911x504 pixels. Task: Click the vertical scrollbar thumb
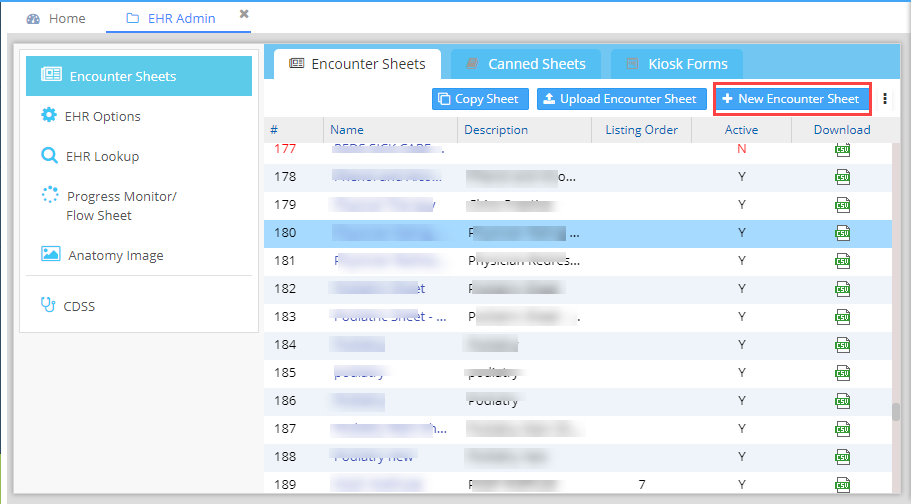point(896,412)
